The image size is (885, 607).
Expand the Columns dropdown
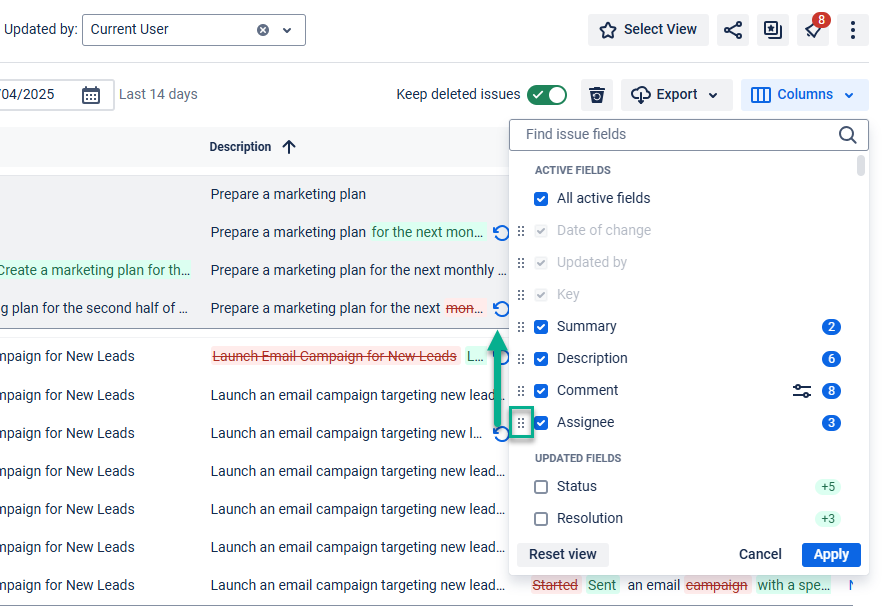(804, 95)
